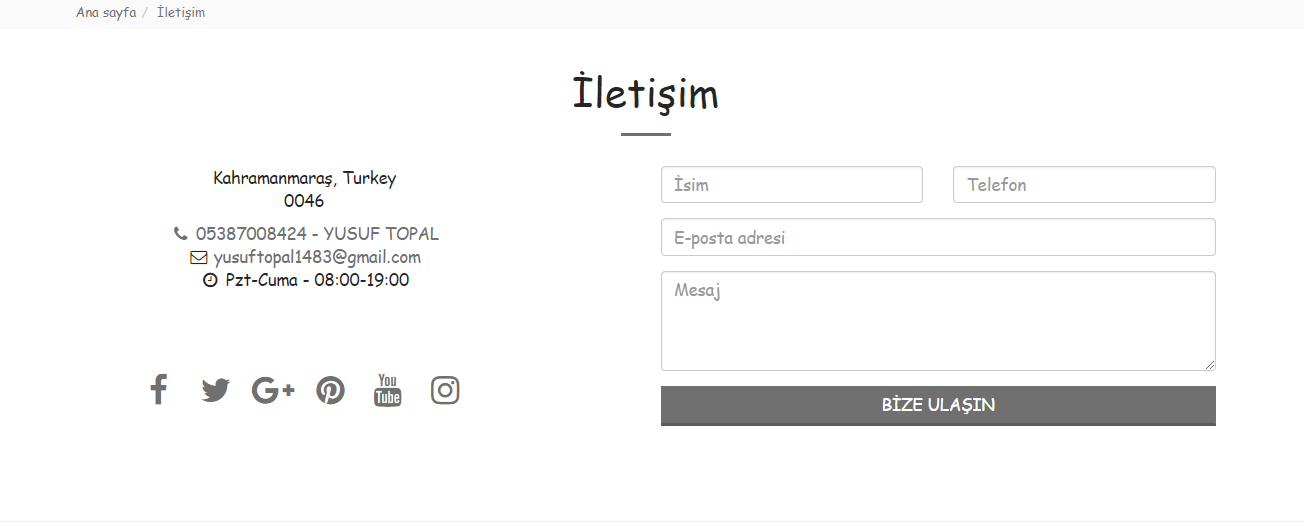Visit the Google Plus icon link

273,390
